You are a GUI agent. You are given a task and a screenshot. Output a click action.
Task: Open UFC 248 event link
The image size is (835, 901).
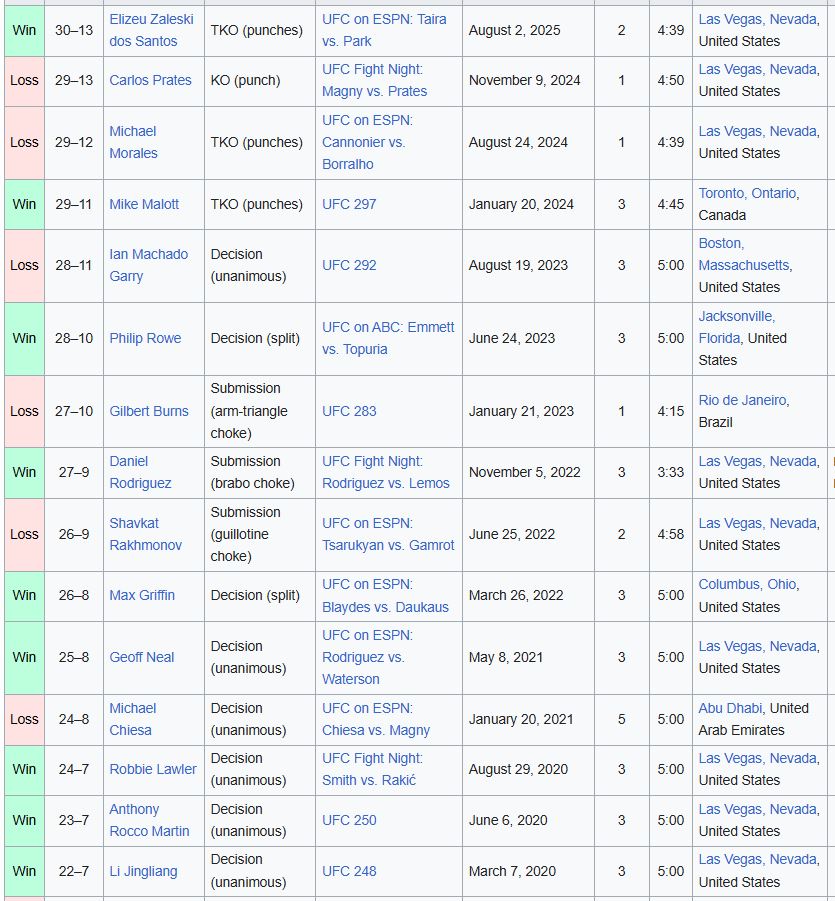(x=349, y=871)
